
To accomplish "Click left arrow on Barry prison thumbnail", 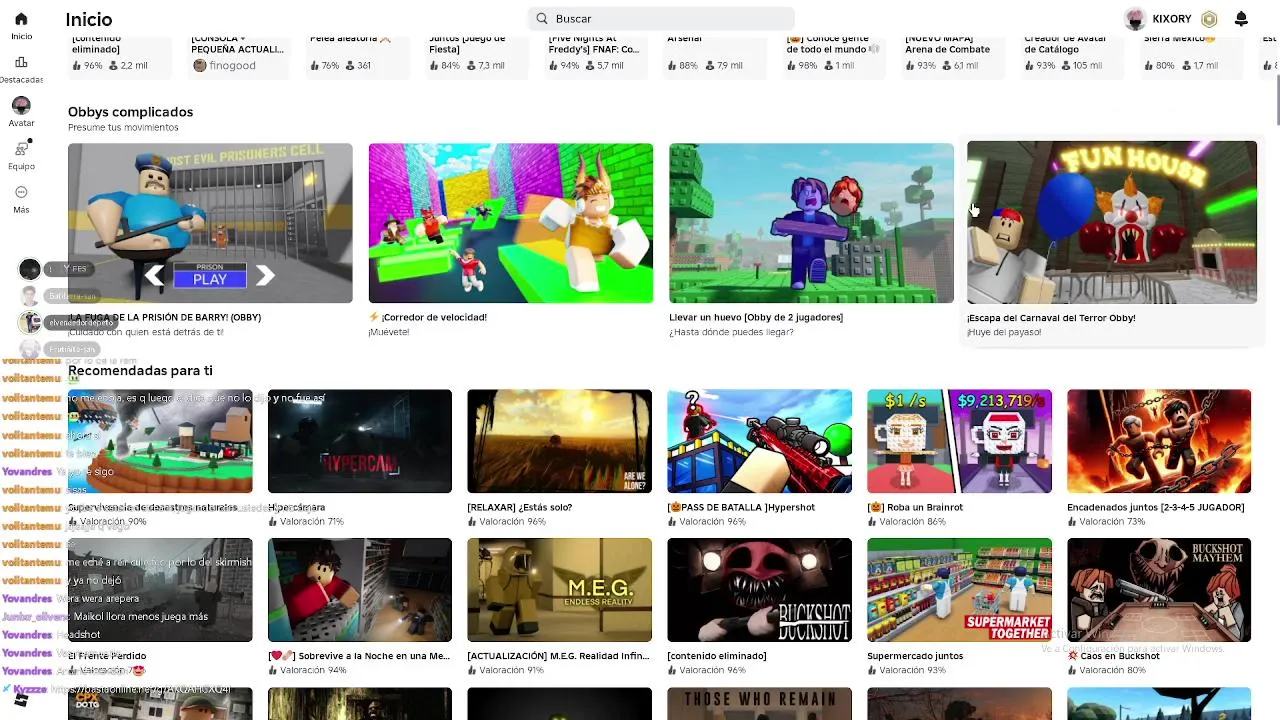I will point(154,276).
